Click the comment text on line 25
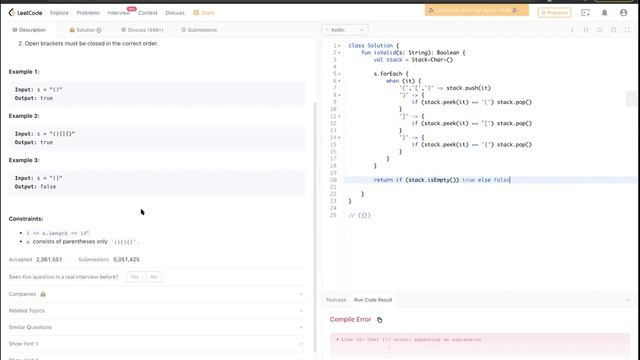The width and height of the screenshot is (640, 360). tap(359, 215)
